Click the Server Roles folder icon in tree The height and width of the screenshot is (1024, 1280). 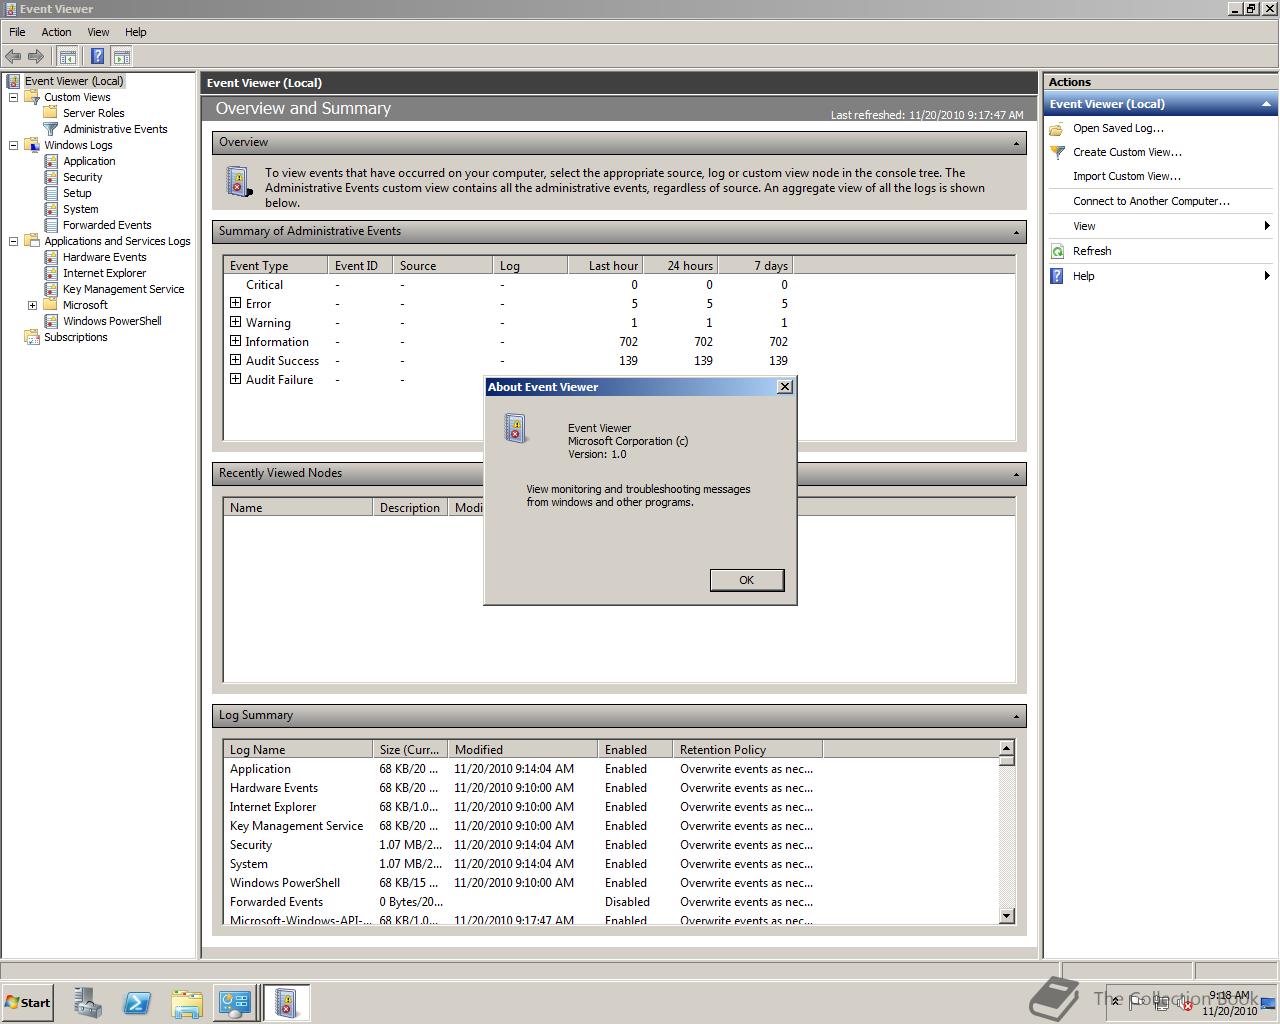click(50, 113)
